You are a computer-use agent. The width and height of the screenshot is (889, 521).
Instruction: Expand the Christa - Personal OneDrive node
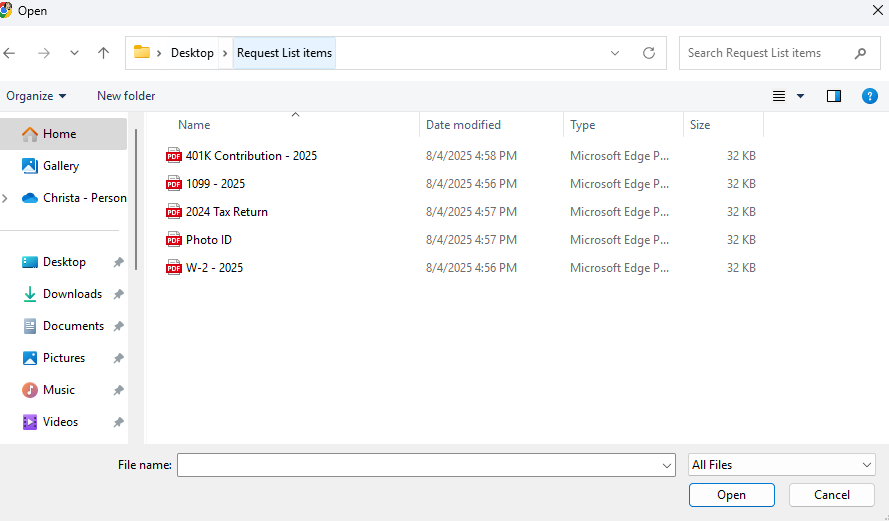point(5,198)
